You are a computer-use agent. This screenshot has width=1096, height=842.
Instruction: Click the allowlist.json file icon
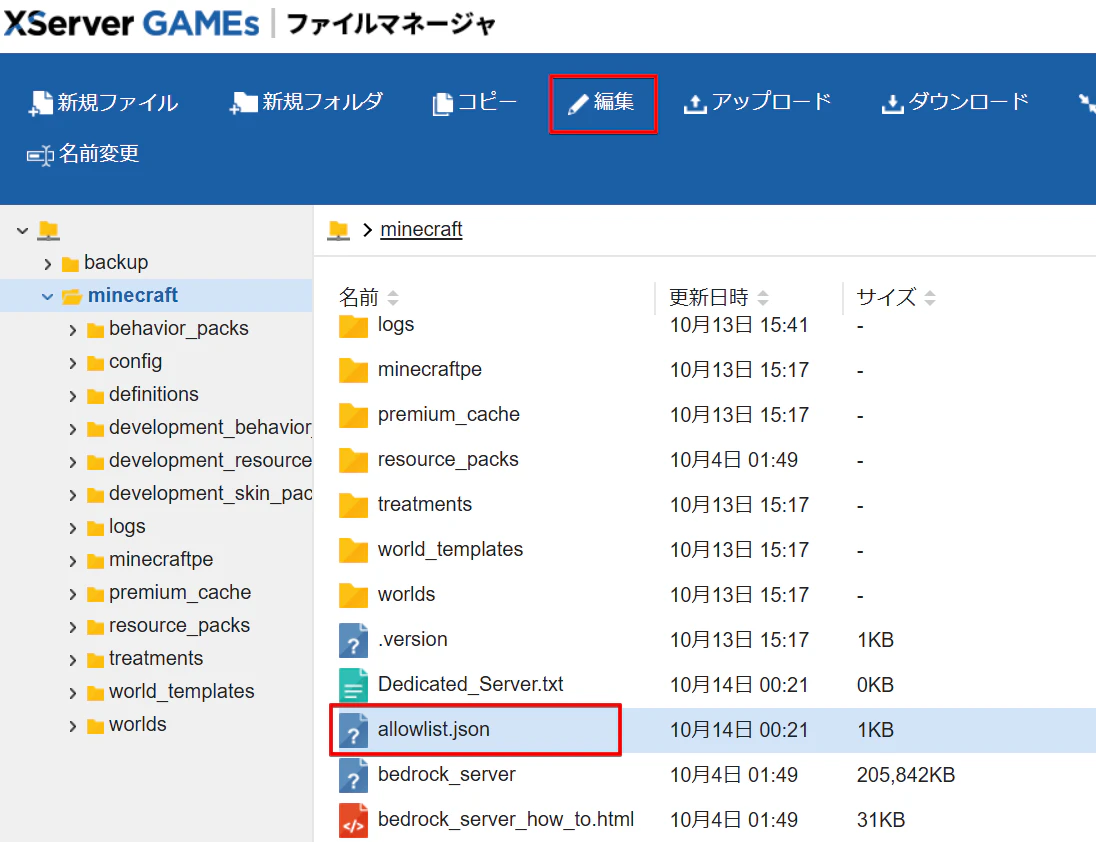354,730
